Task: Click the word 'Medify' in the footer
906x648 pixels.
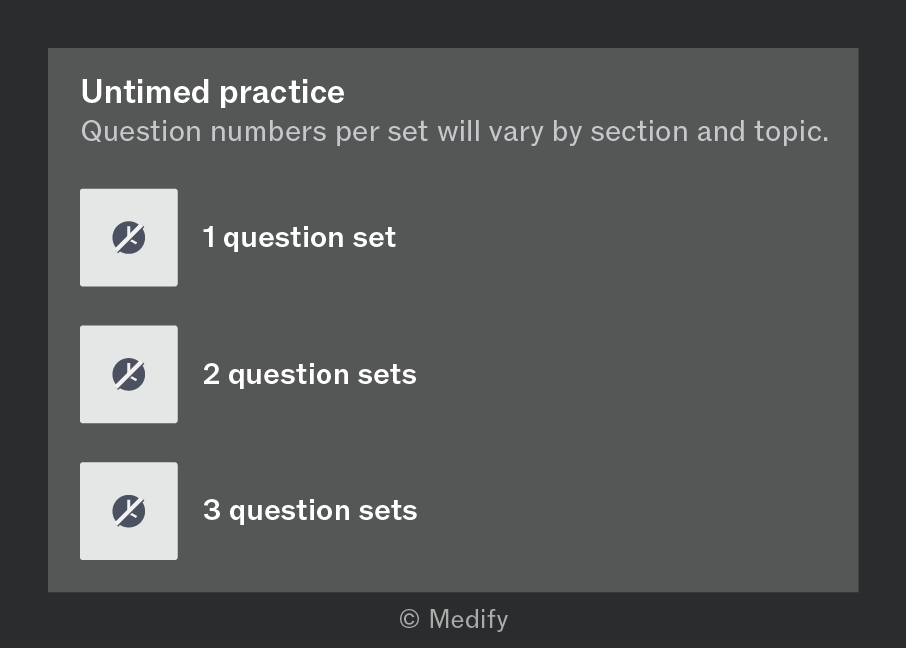Action: (x=469, y=619)
